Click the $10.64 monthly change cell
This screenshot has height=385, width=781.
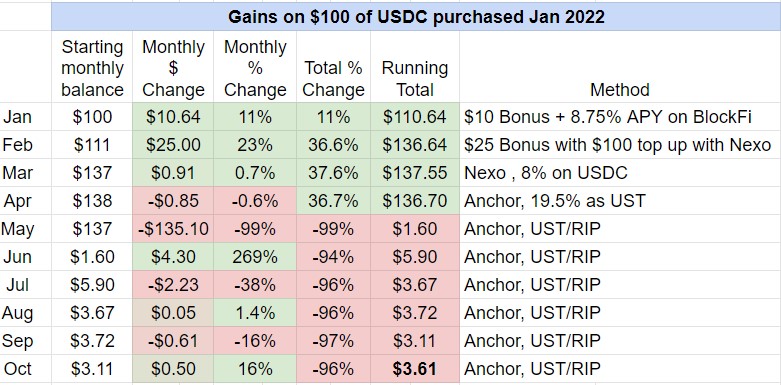point(173,117)
